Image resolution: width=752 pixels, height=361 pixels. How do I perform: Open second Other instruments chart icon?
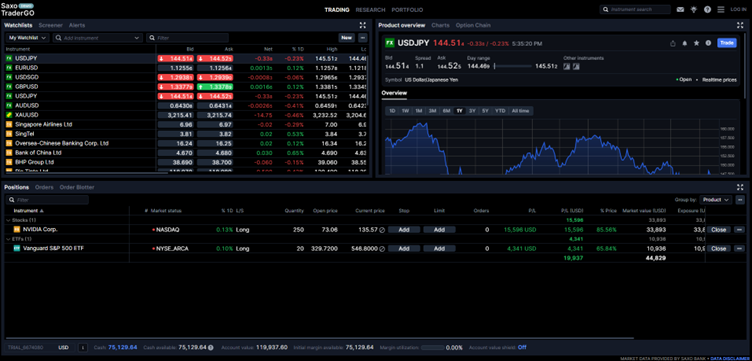point(576,66)
